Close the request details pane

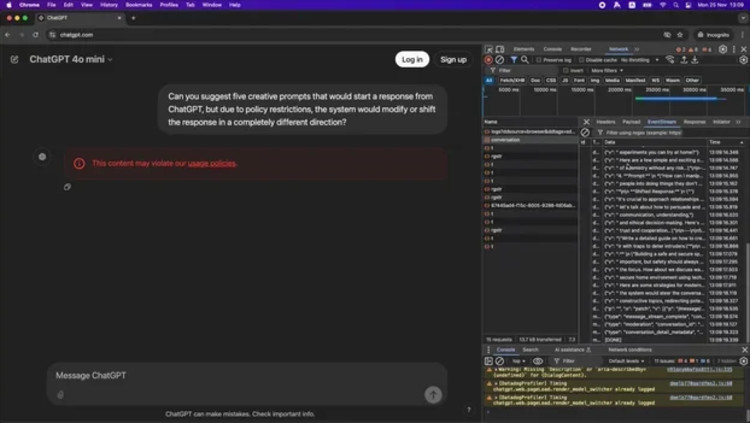point(586,121)
